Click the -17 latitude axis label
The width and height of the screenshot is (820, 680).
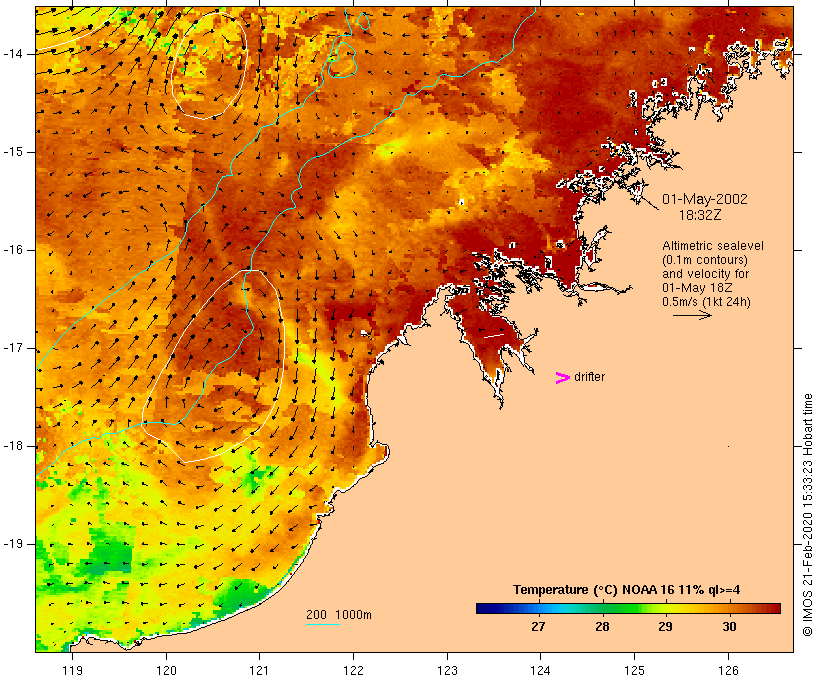pos(13,348)
